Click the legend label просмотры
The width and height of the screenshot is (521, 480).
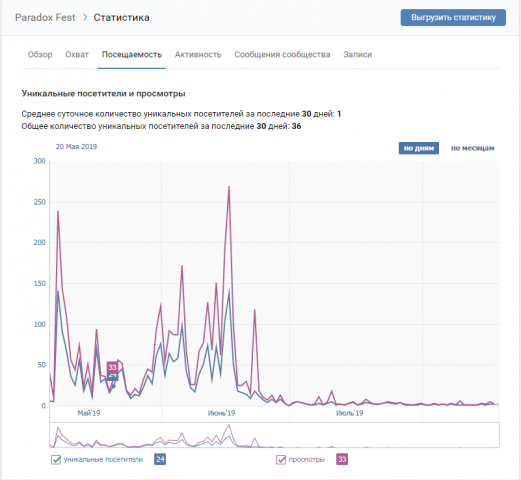pos(307,459)
